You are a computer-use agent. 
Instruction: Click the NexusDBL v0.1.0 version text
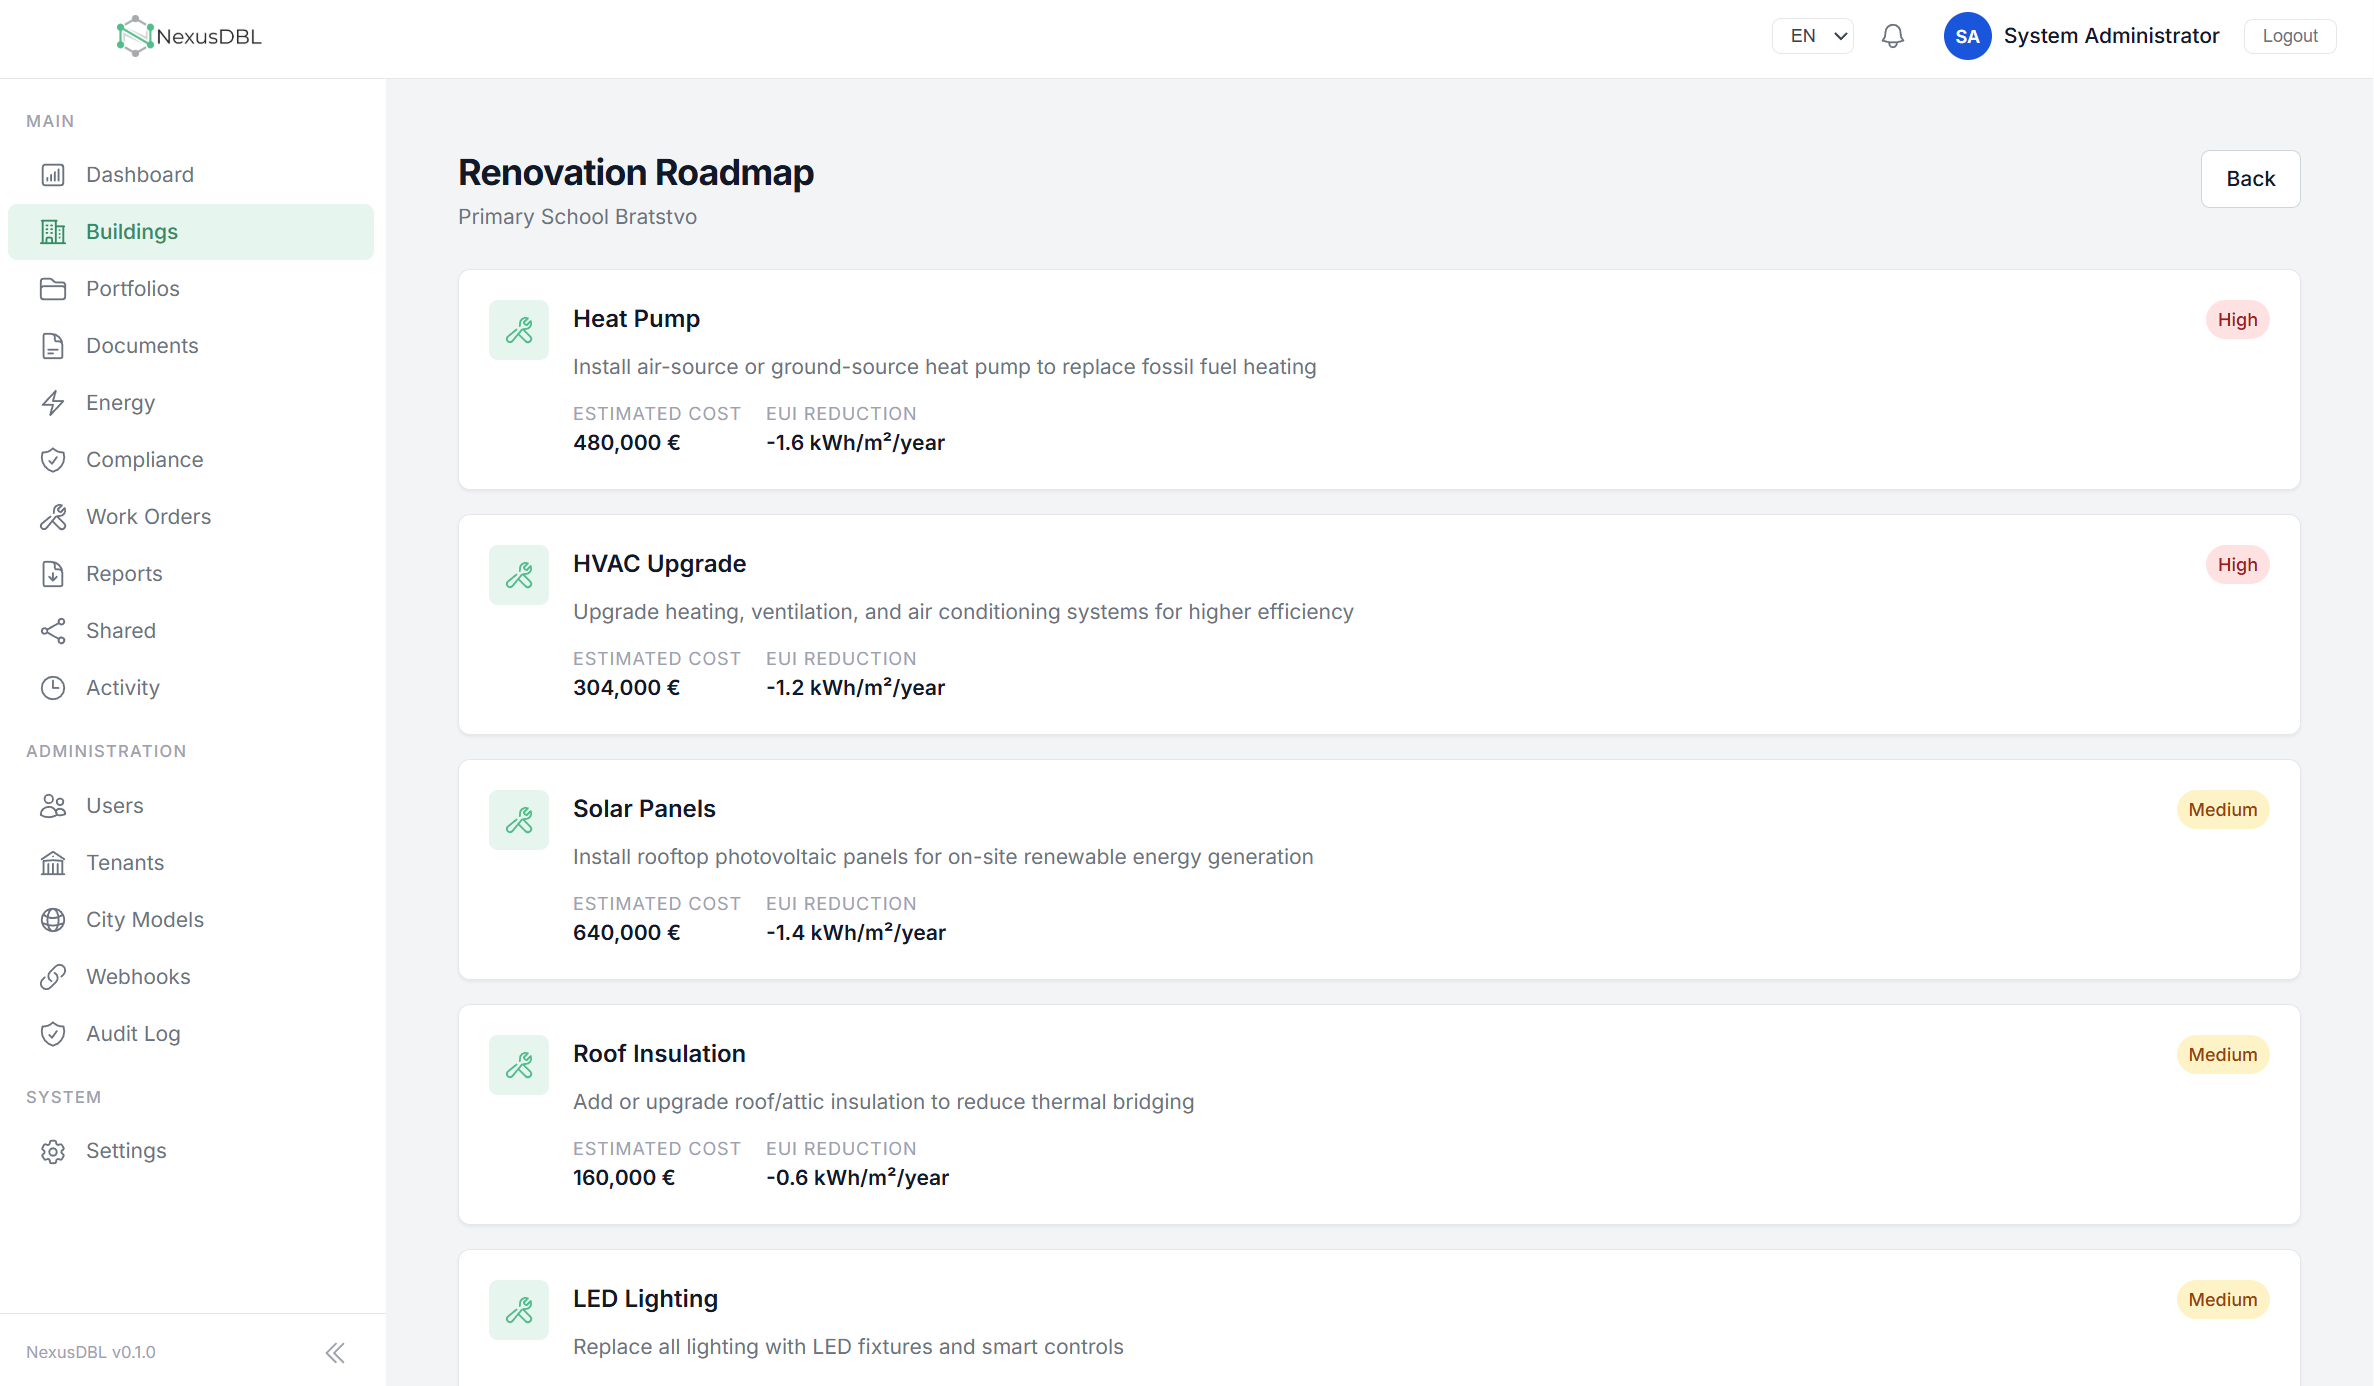[x=91, y=1352]
